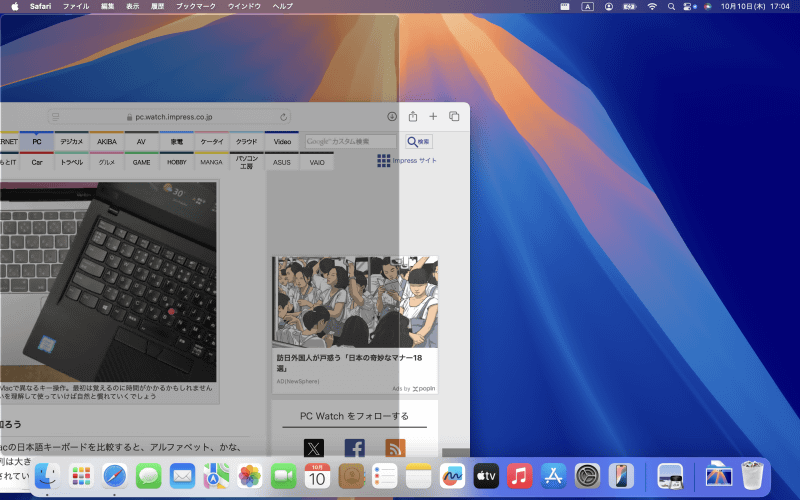Click the input source A icon
The image size is (800, 500).
click(588, 7)
